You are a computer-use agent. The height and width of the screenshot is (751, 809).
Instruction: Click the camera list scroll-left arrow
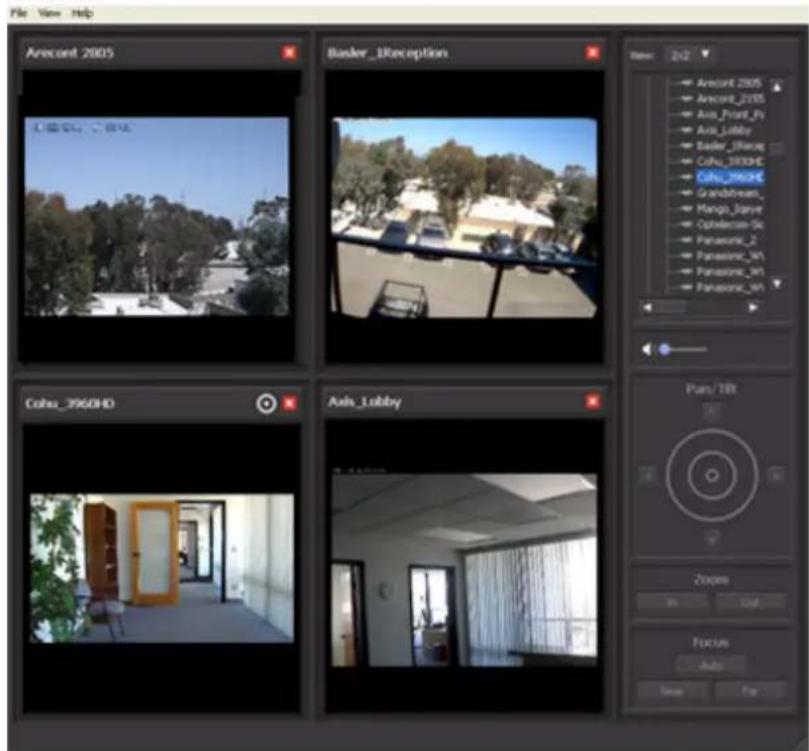pyautogui.click(x=647, y=307)
